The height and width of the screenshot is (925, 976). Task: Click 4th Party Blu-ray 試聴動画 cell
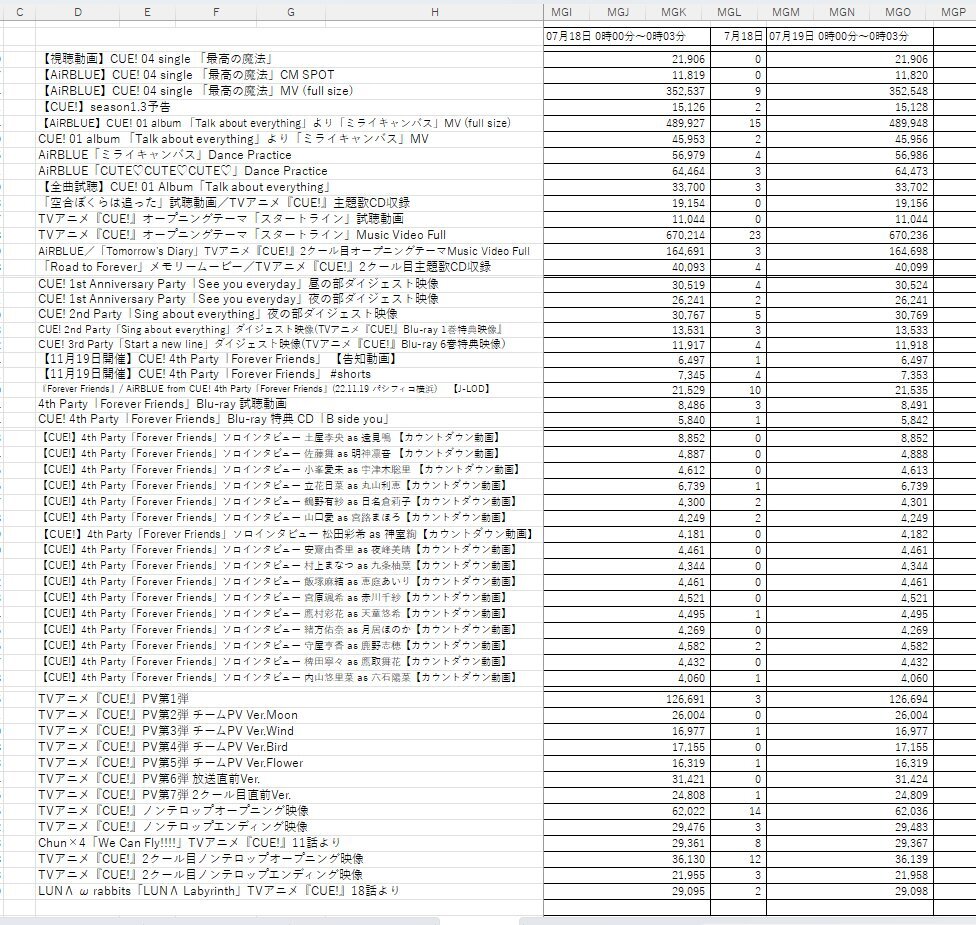162,404
